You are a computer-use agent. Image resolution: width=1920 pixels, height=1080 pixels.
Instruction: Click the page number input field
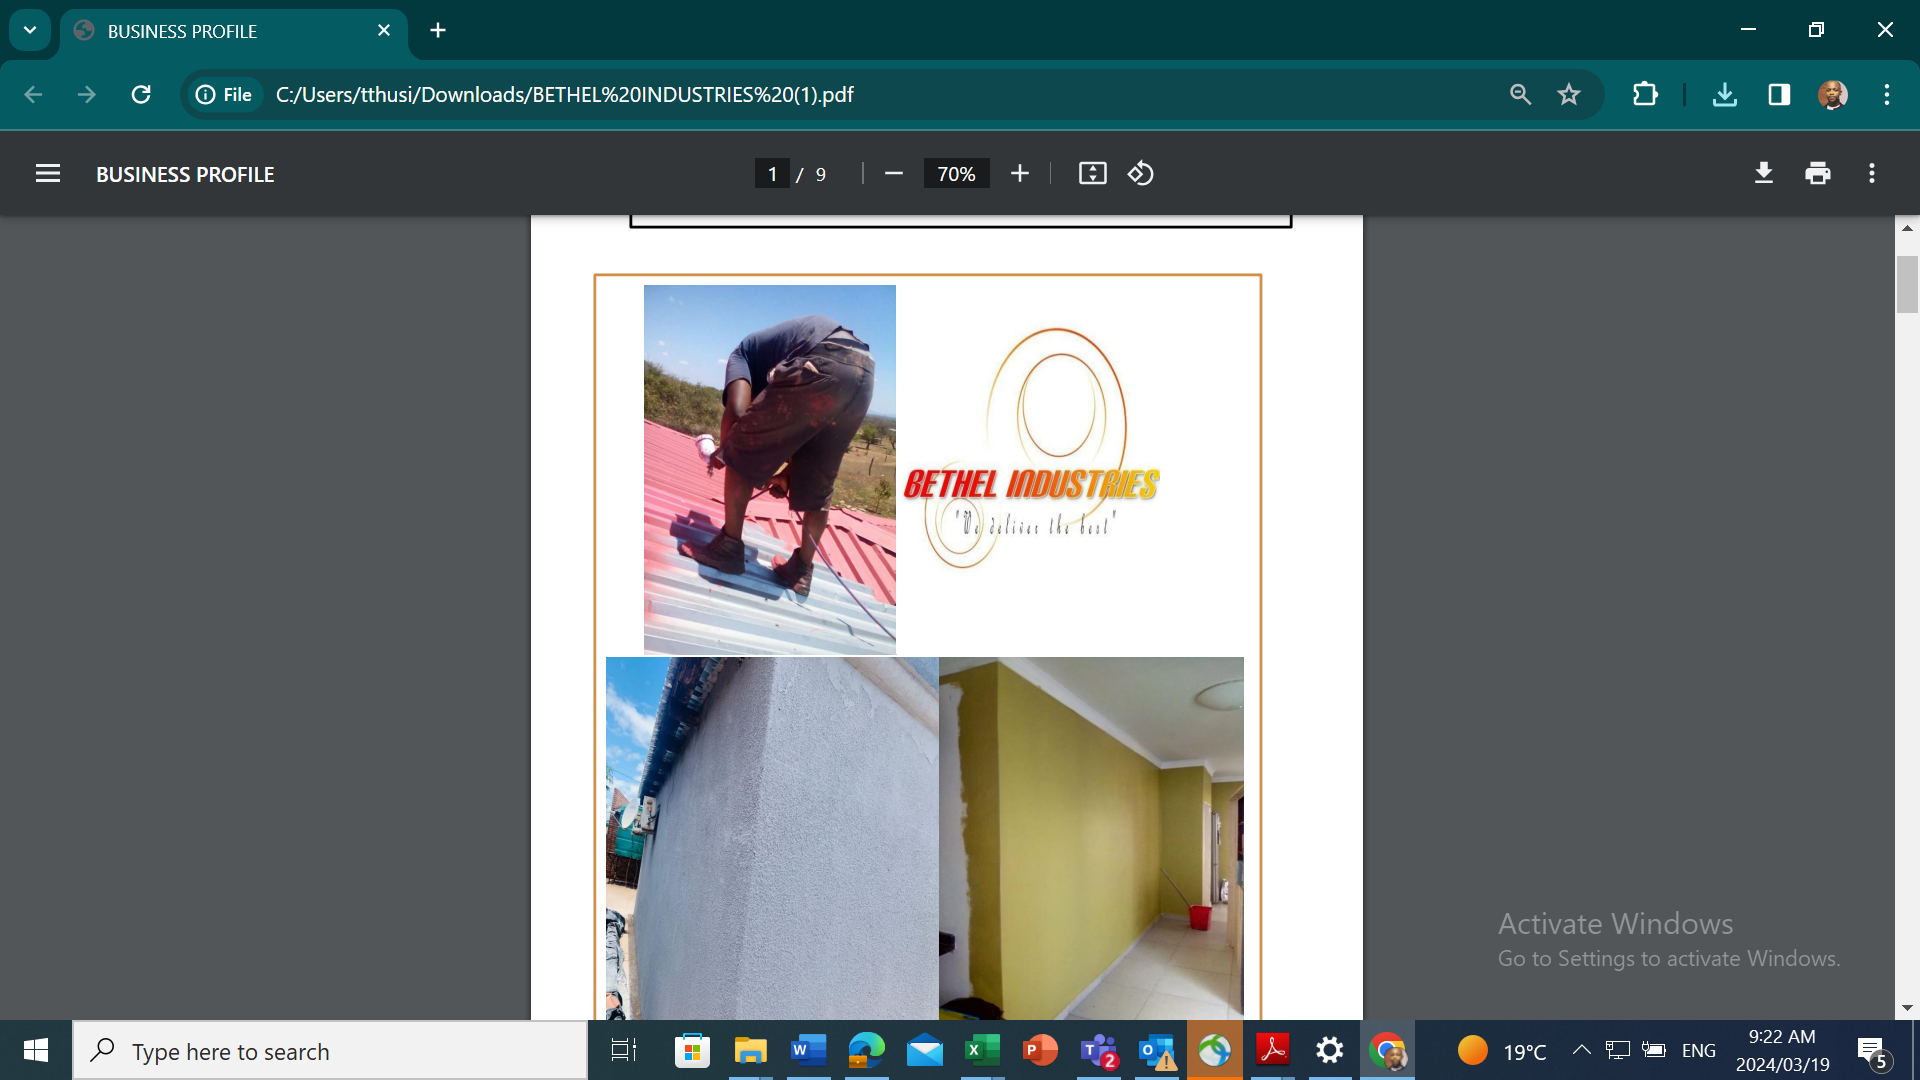point(772,174)
